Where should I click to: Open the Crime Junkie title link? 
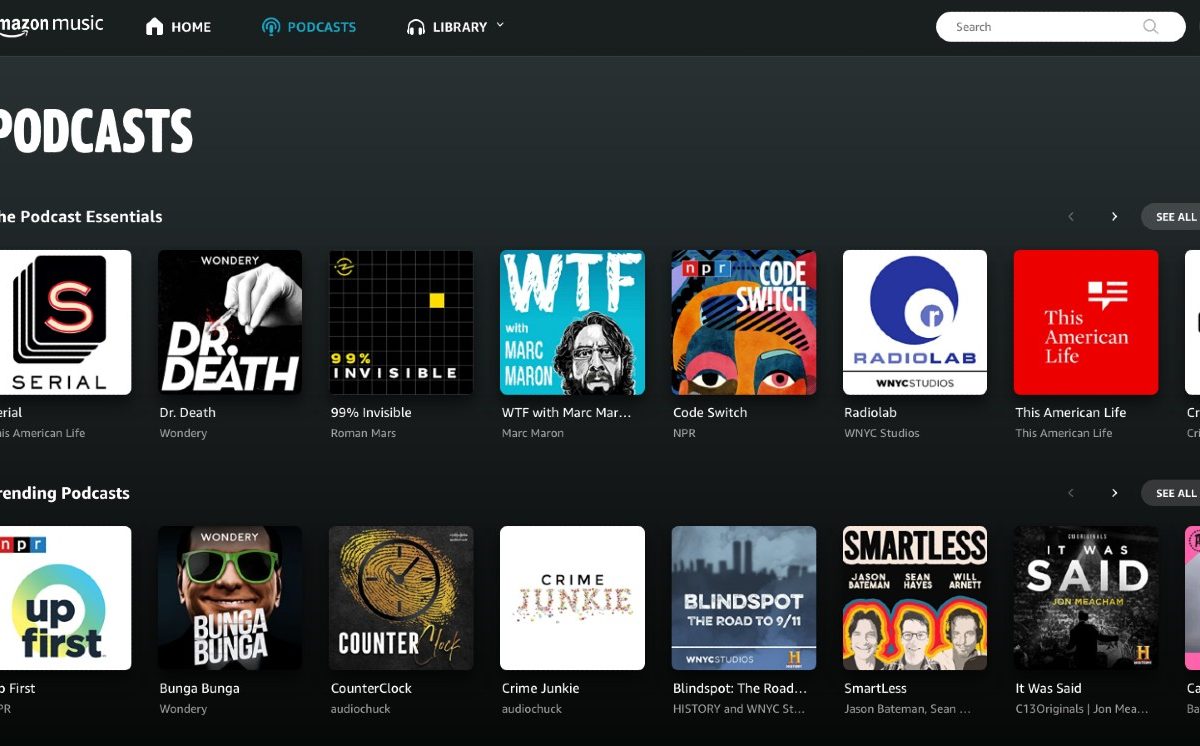click(x=540, y=688)
